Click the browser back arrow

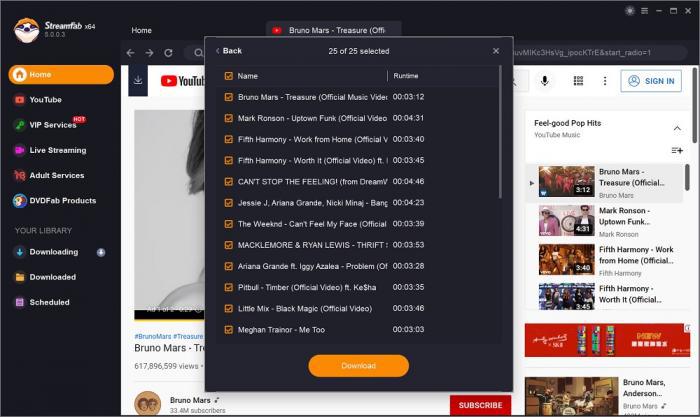(130, 53)
